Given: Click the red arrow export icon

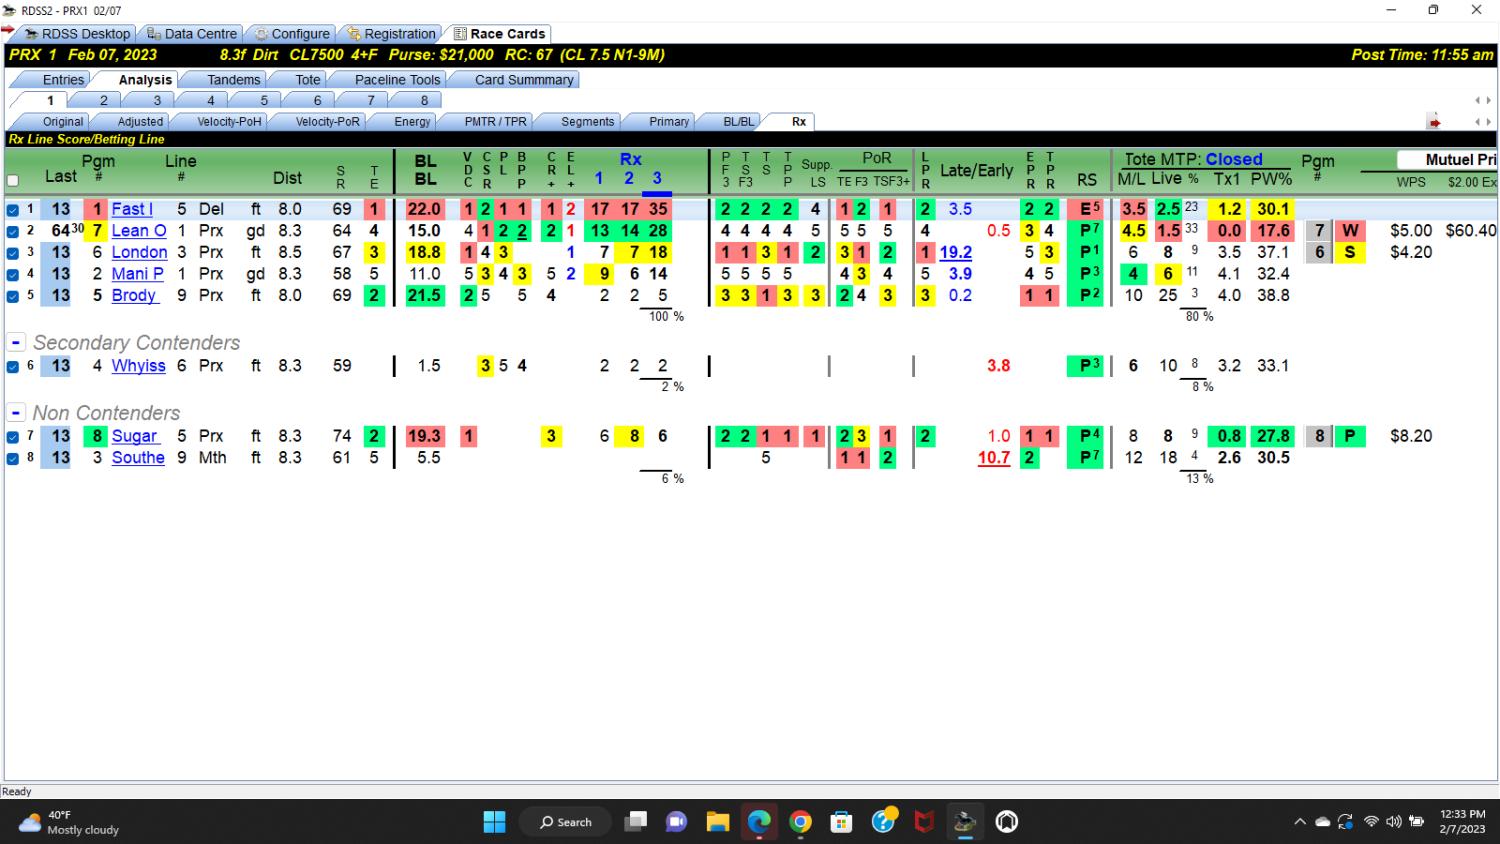Looking at the screenshot, I should point(1434,122).
